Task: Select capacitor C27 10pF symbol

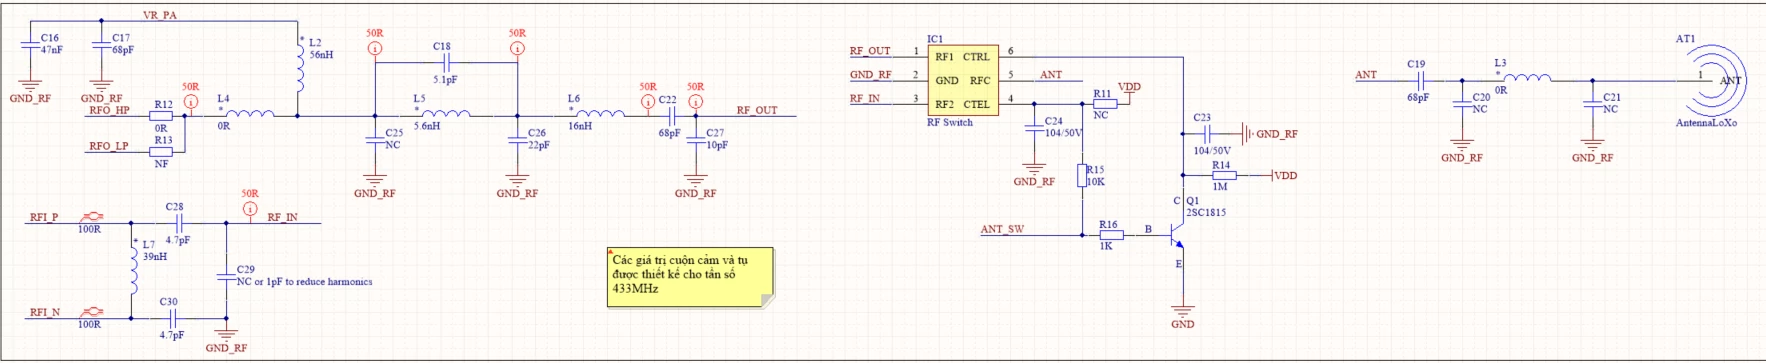Action: click(x=696, y=139)
